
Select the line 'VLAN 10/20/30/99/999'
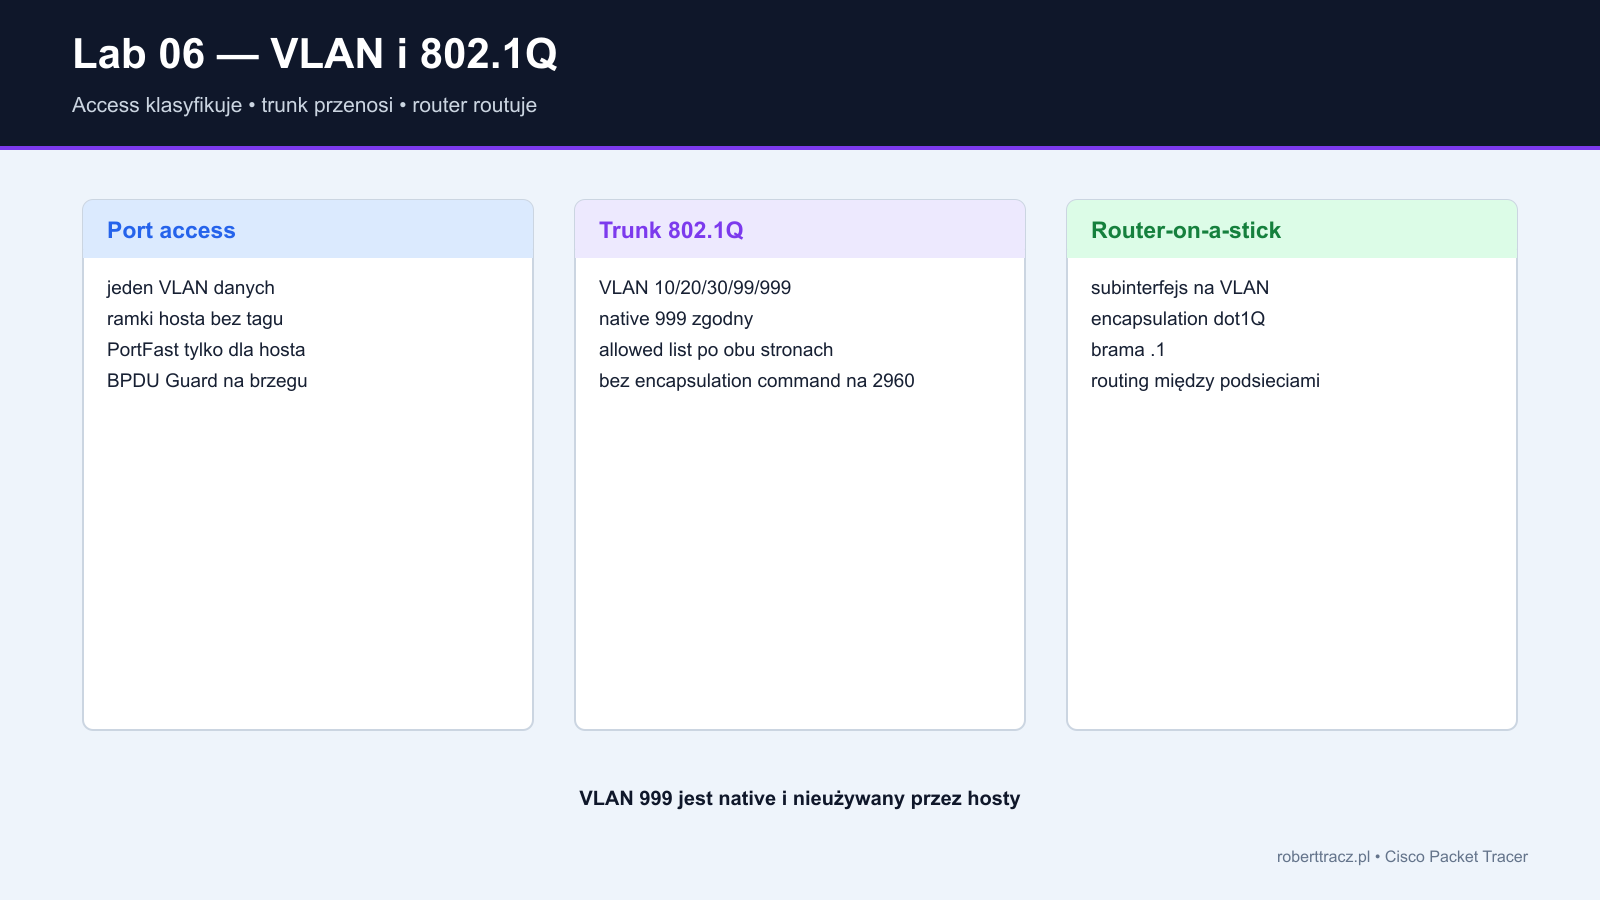pyautogui.click(x=695, y=288)
